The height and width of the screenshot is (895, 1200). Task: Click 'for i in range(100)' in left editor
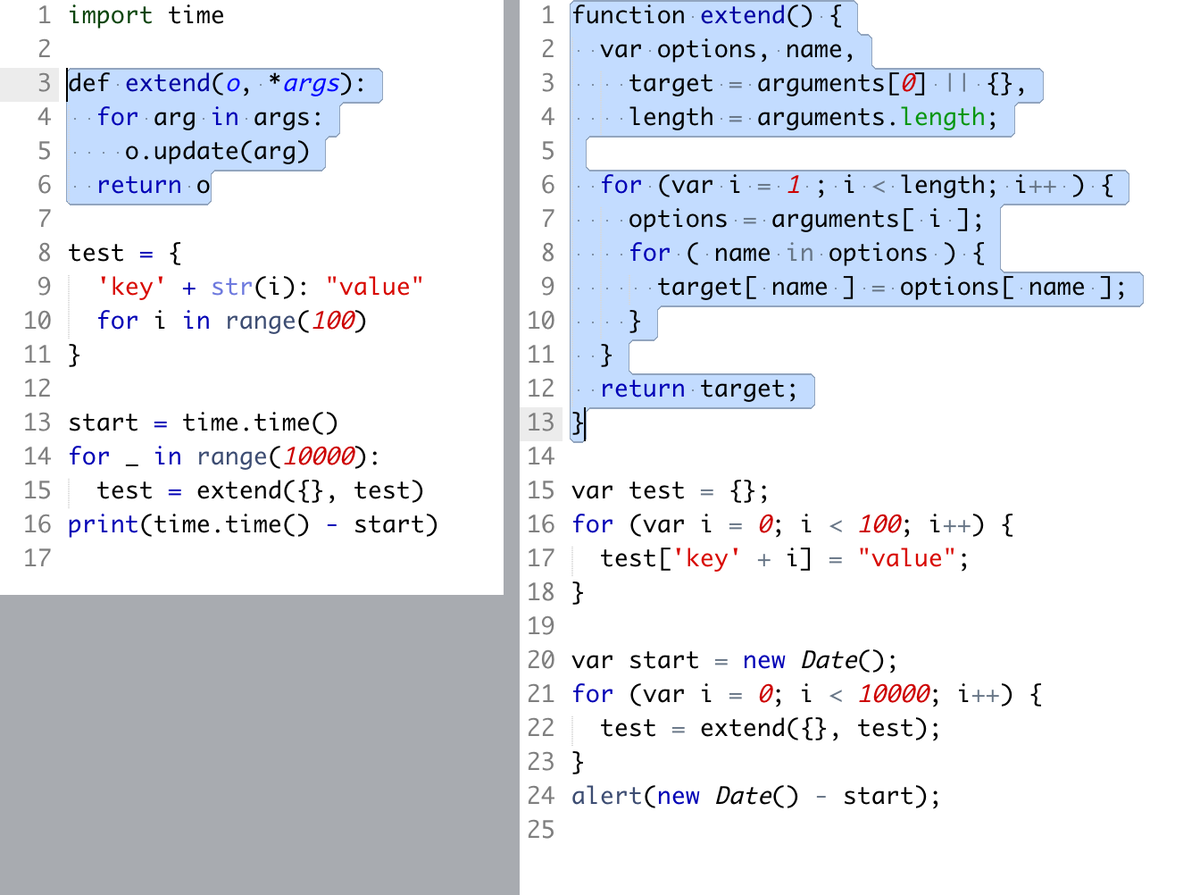(x=232, y=321)
